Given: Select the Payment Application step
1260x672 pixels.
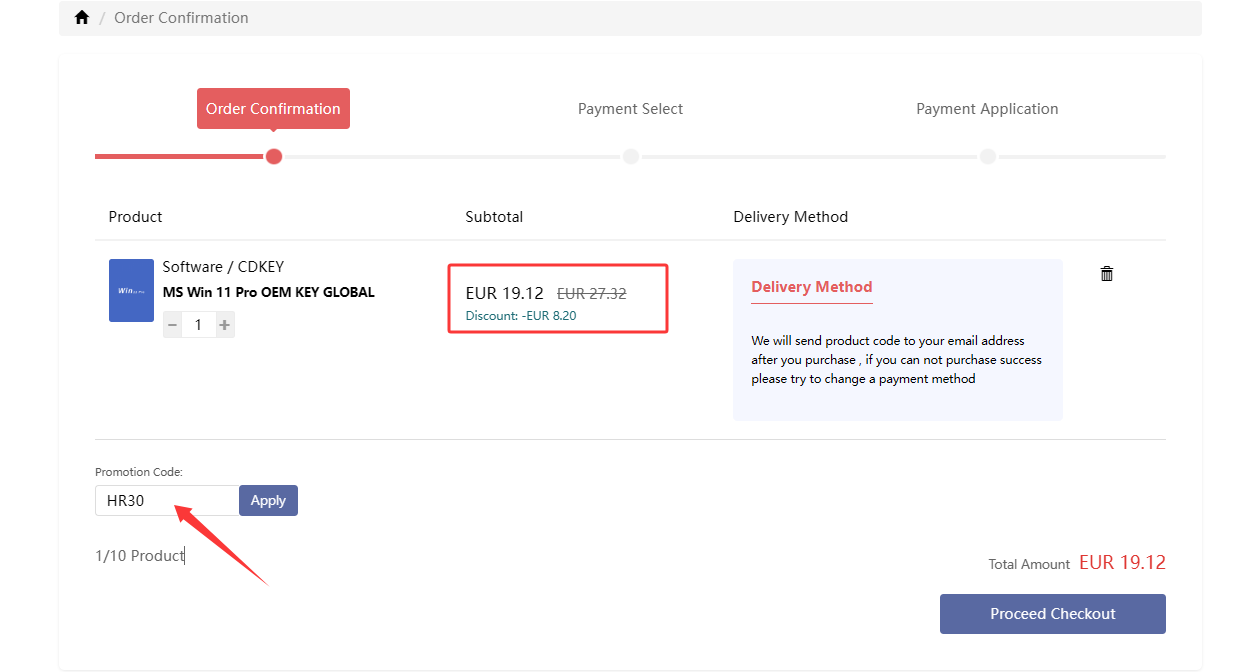Looking at the screenshot, I should coord(987,109).
